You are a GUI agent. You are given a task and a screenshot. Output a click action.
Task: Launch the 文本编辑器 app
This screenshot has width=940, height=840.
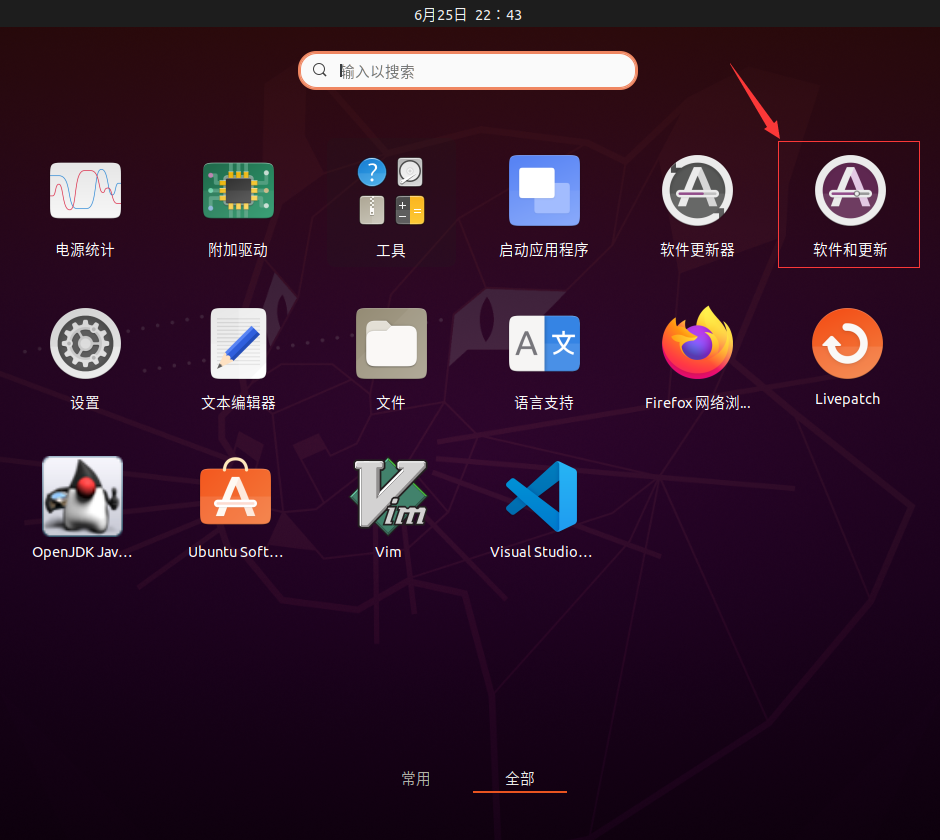238,357
